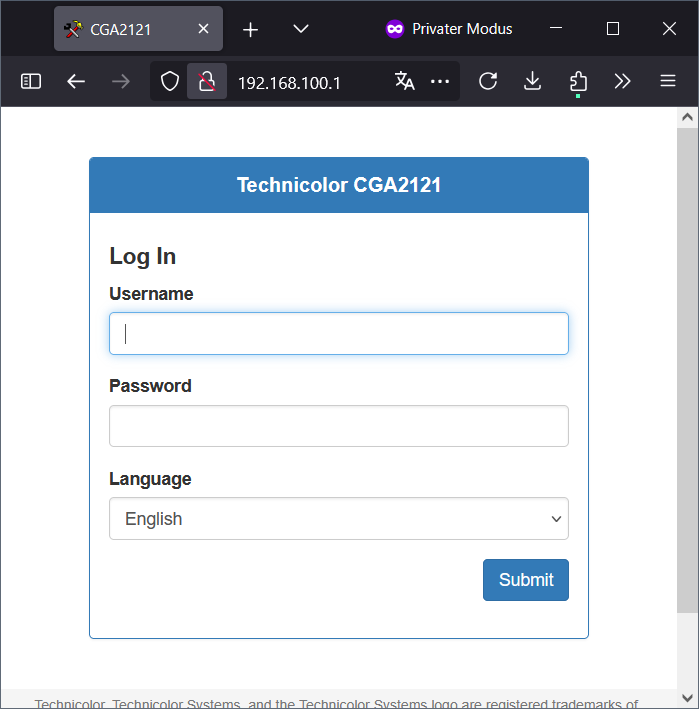Click the vertical scrollbar thumb
This screenshot has height=709, width=699.
point(687,370)
